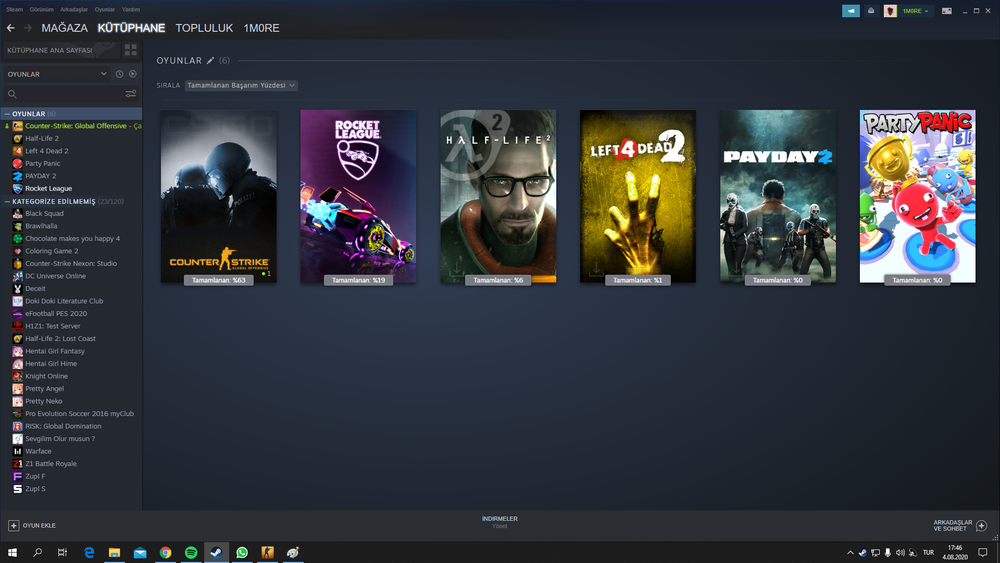Open Google Chrome from the taskbar
The image size is (1000, 563).
(165, 552)
